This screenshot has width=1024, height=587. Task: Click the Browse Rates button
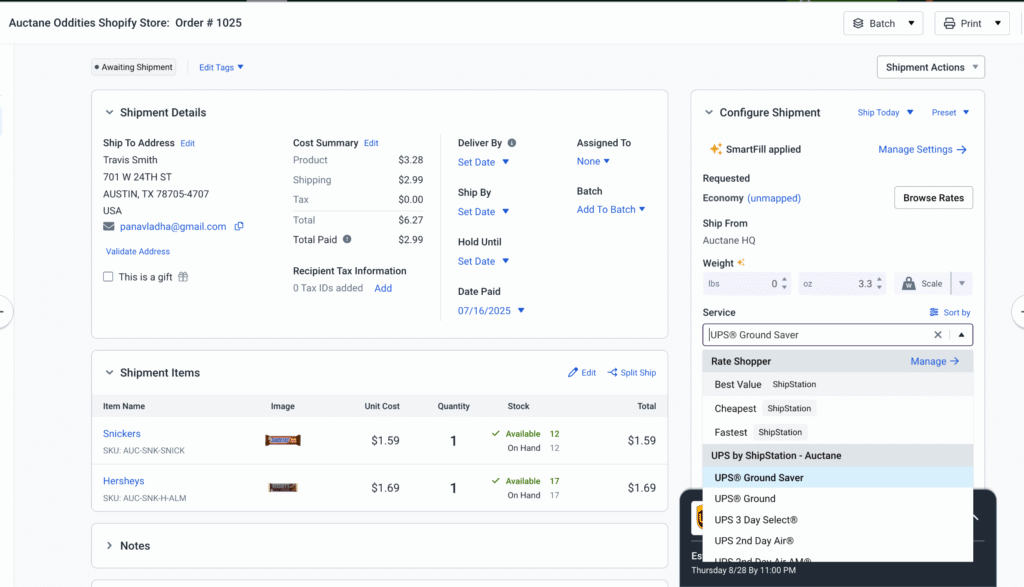[x=933, y=198]
